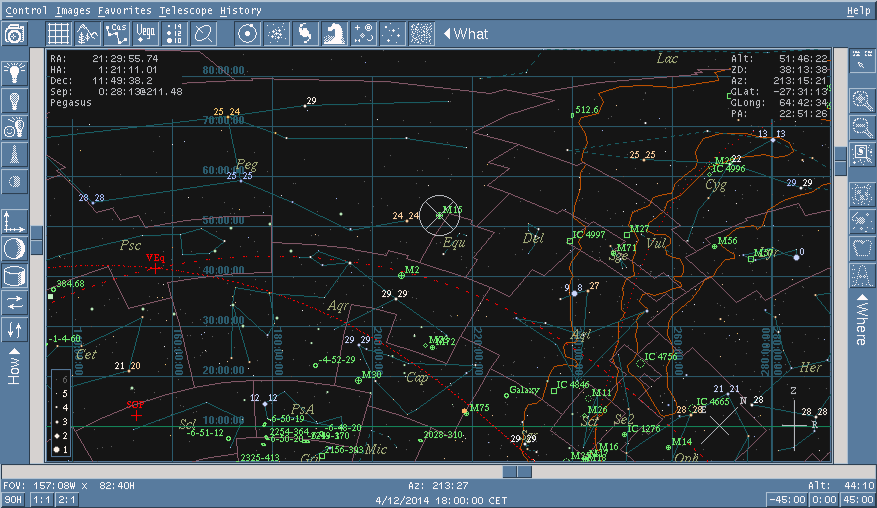This screenshot has width=877, height=508.
Task: Click the azimuth slider thumb at bottom
Action: pyautogui.click(x=517, y=471)
